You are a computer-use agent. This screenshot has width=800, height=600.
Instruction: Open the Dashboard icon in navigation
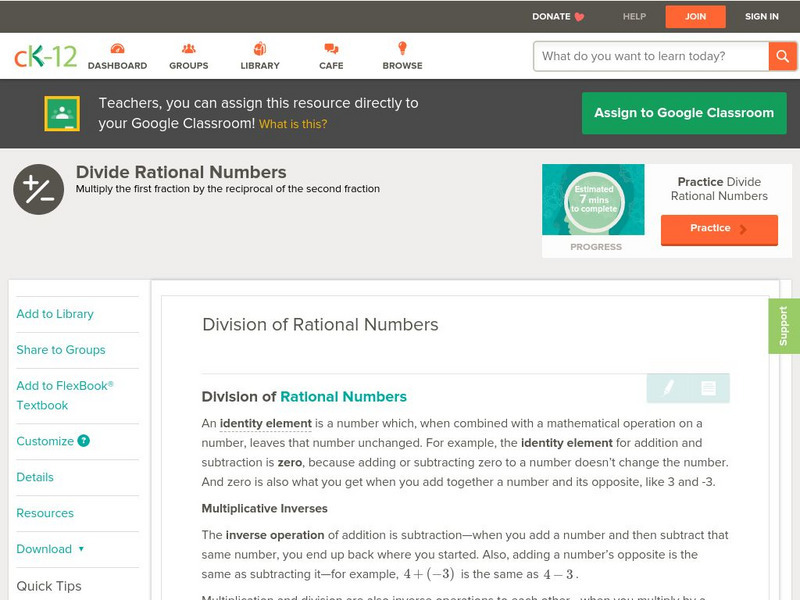[117, 49]
